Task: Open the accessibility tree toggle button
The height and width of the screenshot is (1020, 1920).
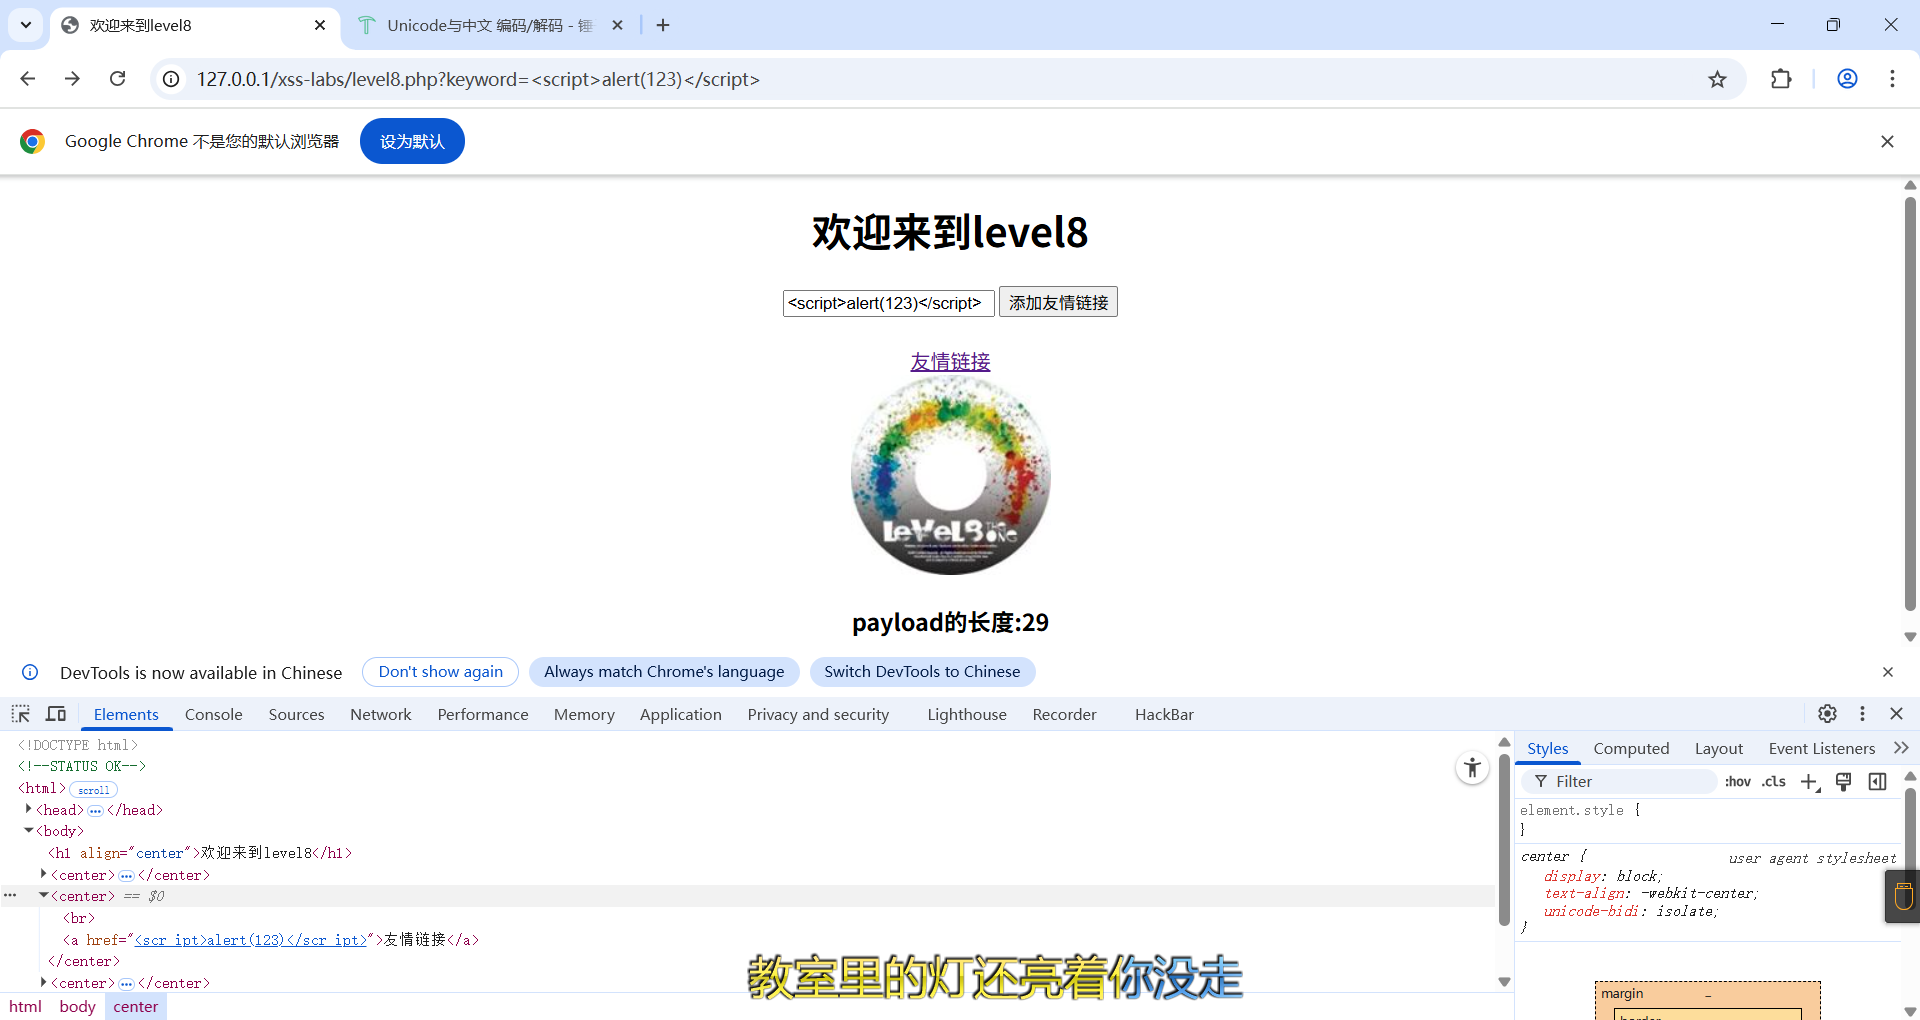Action: 1472,768
